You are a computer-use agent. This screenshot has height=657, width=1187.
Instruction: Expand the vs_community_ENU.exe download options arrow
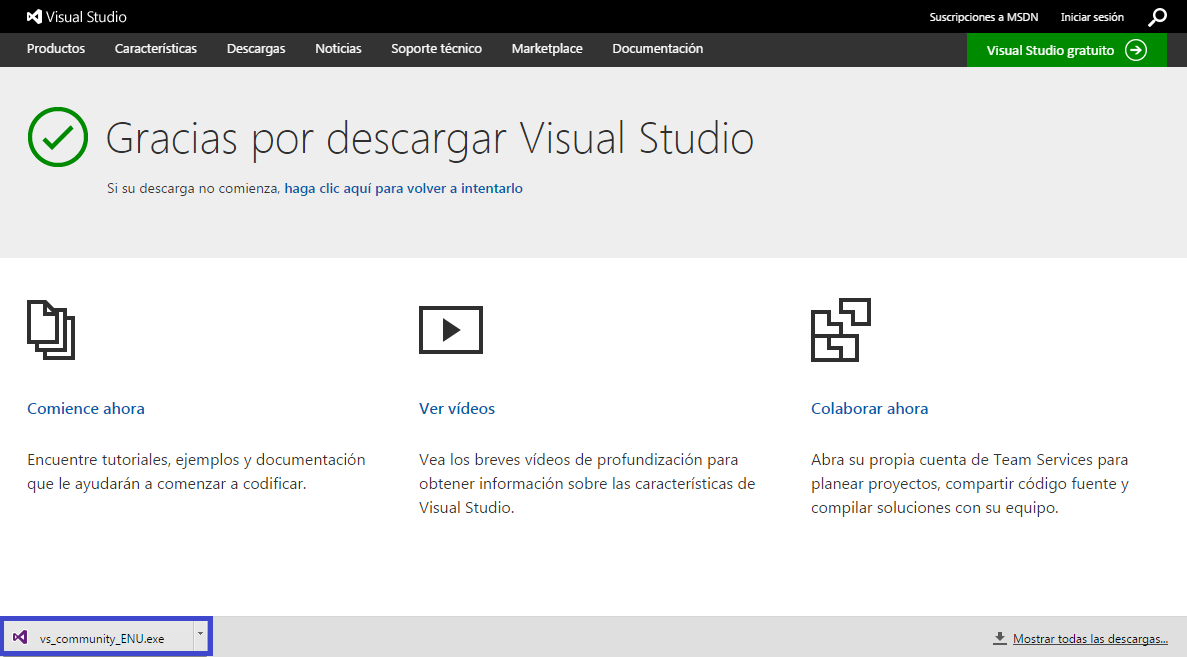click(x=200, y=634)
